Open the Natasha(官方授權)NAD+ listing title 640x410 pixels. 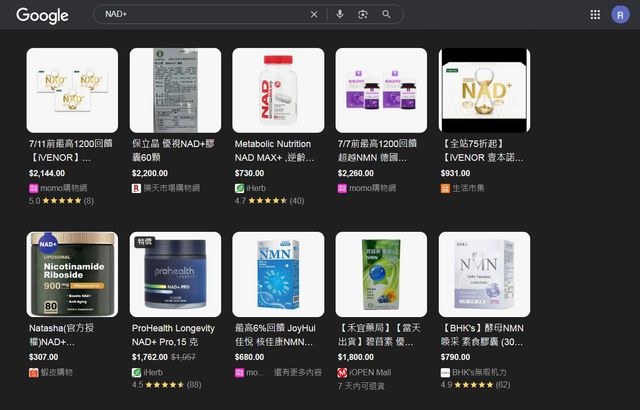61,335
